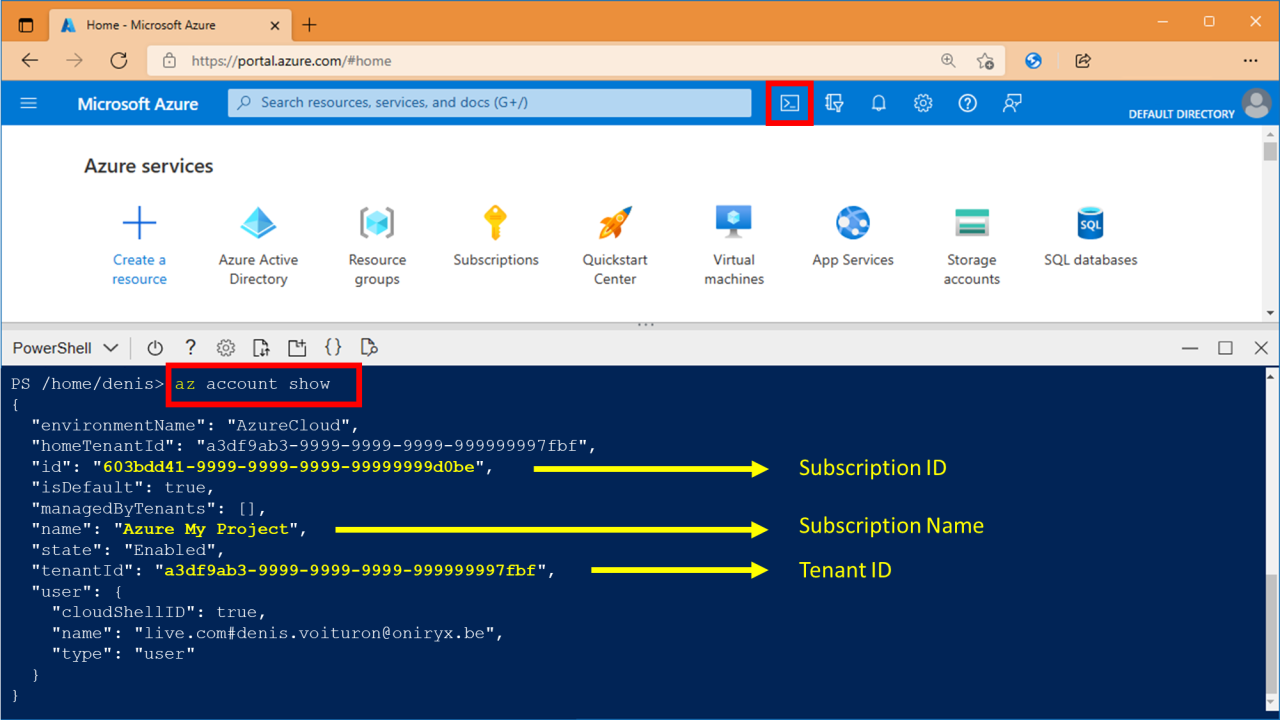
Task: Open Web preview icon in shell toolbar
Action: (369, 348)
